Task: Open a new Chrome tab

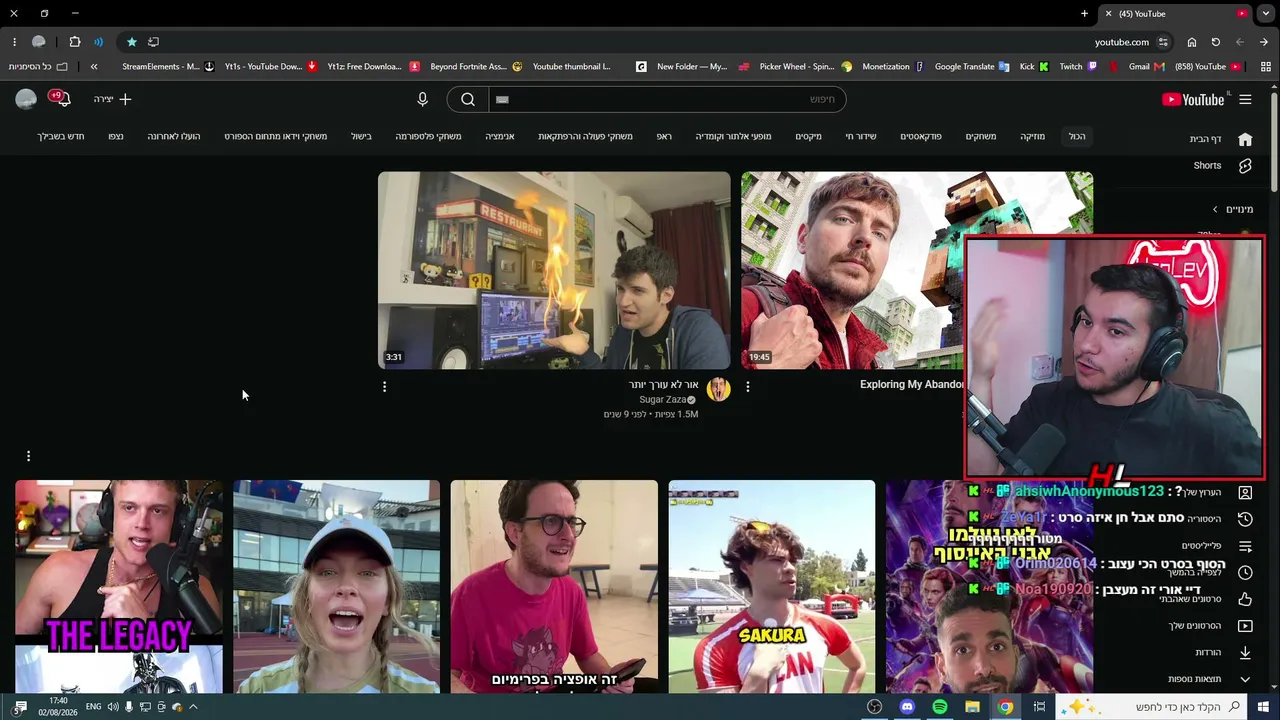Action: 1084,14
